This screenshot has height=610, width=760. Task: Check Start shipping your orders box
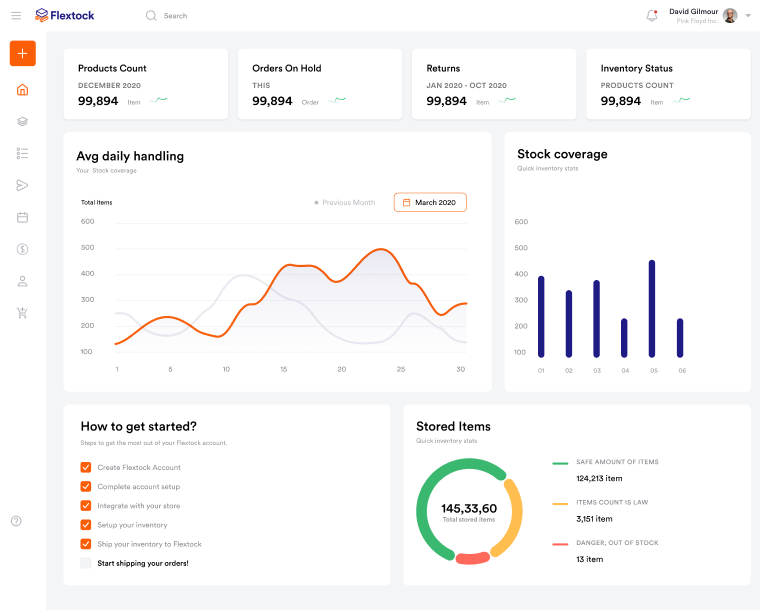click(86, 563)
